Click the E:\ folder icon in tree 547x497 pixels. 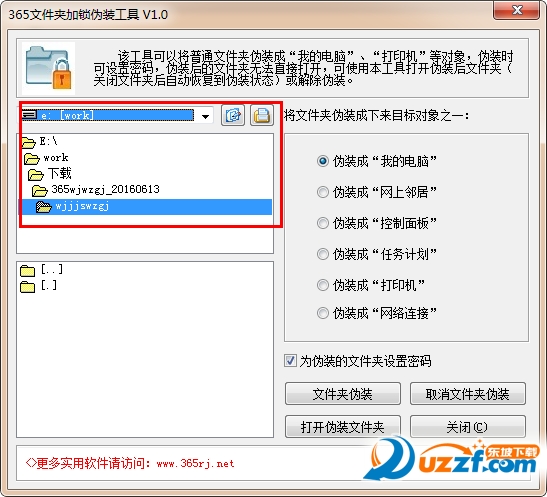(x=28, y=142)
